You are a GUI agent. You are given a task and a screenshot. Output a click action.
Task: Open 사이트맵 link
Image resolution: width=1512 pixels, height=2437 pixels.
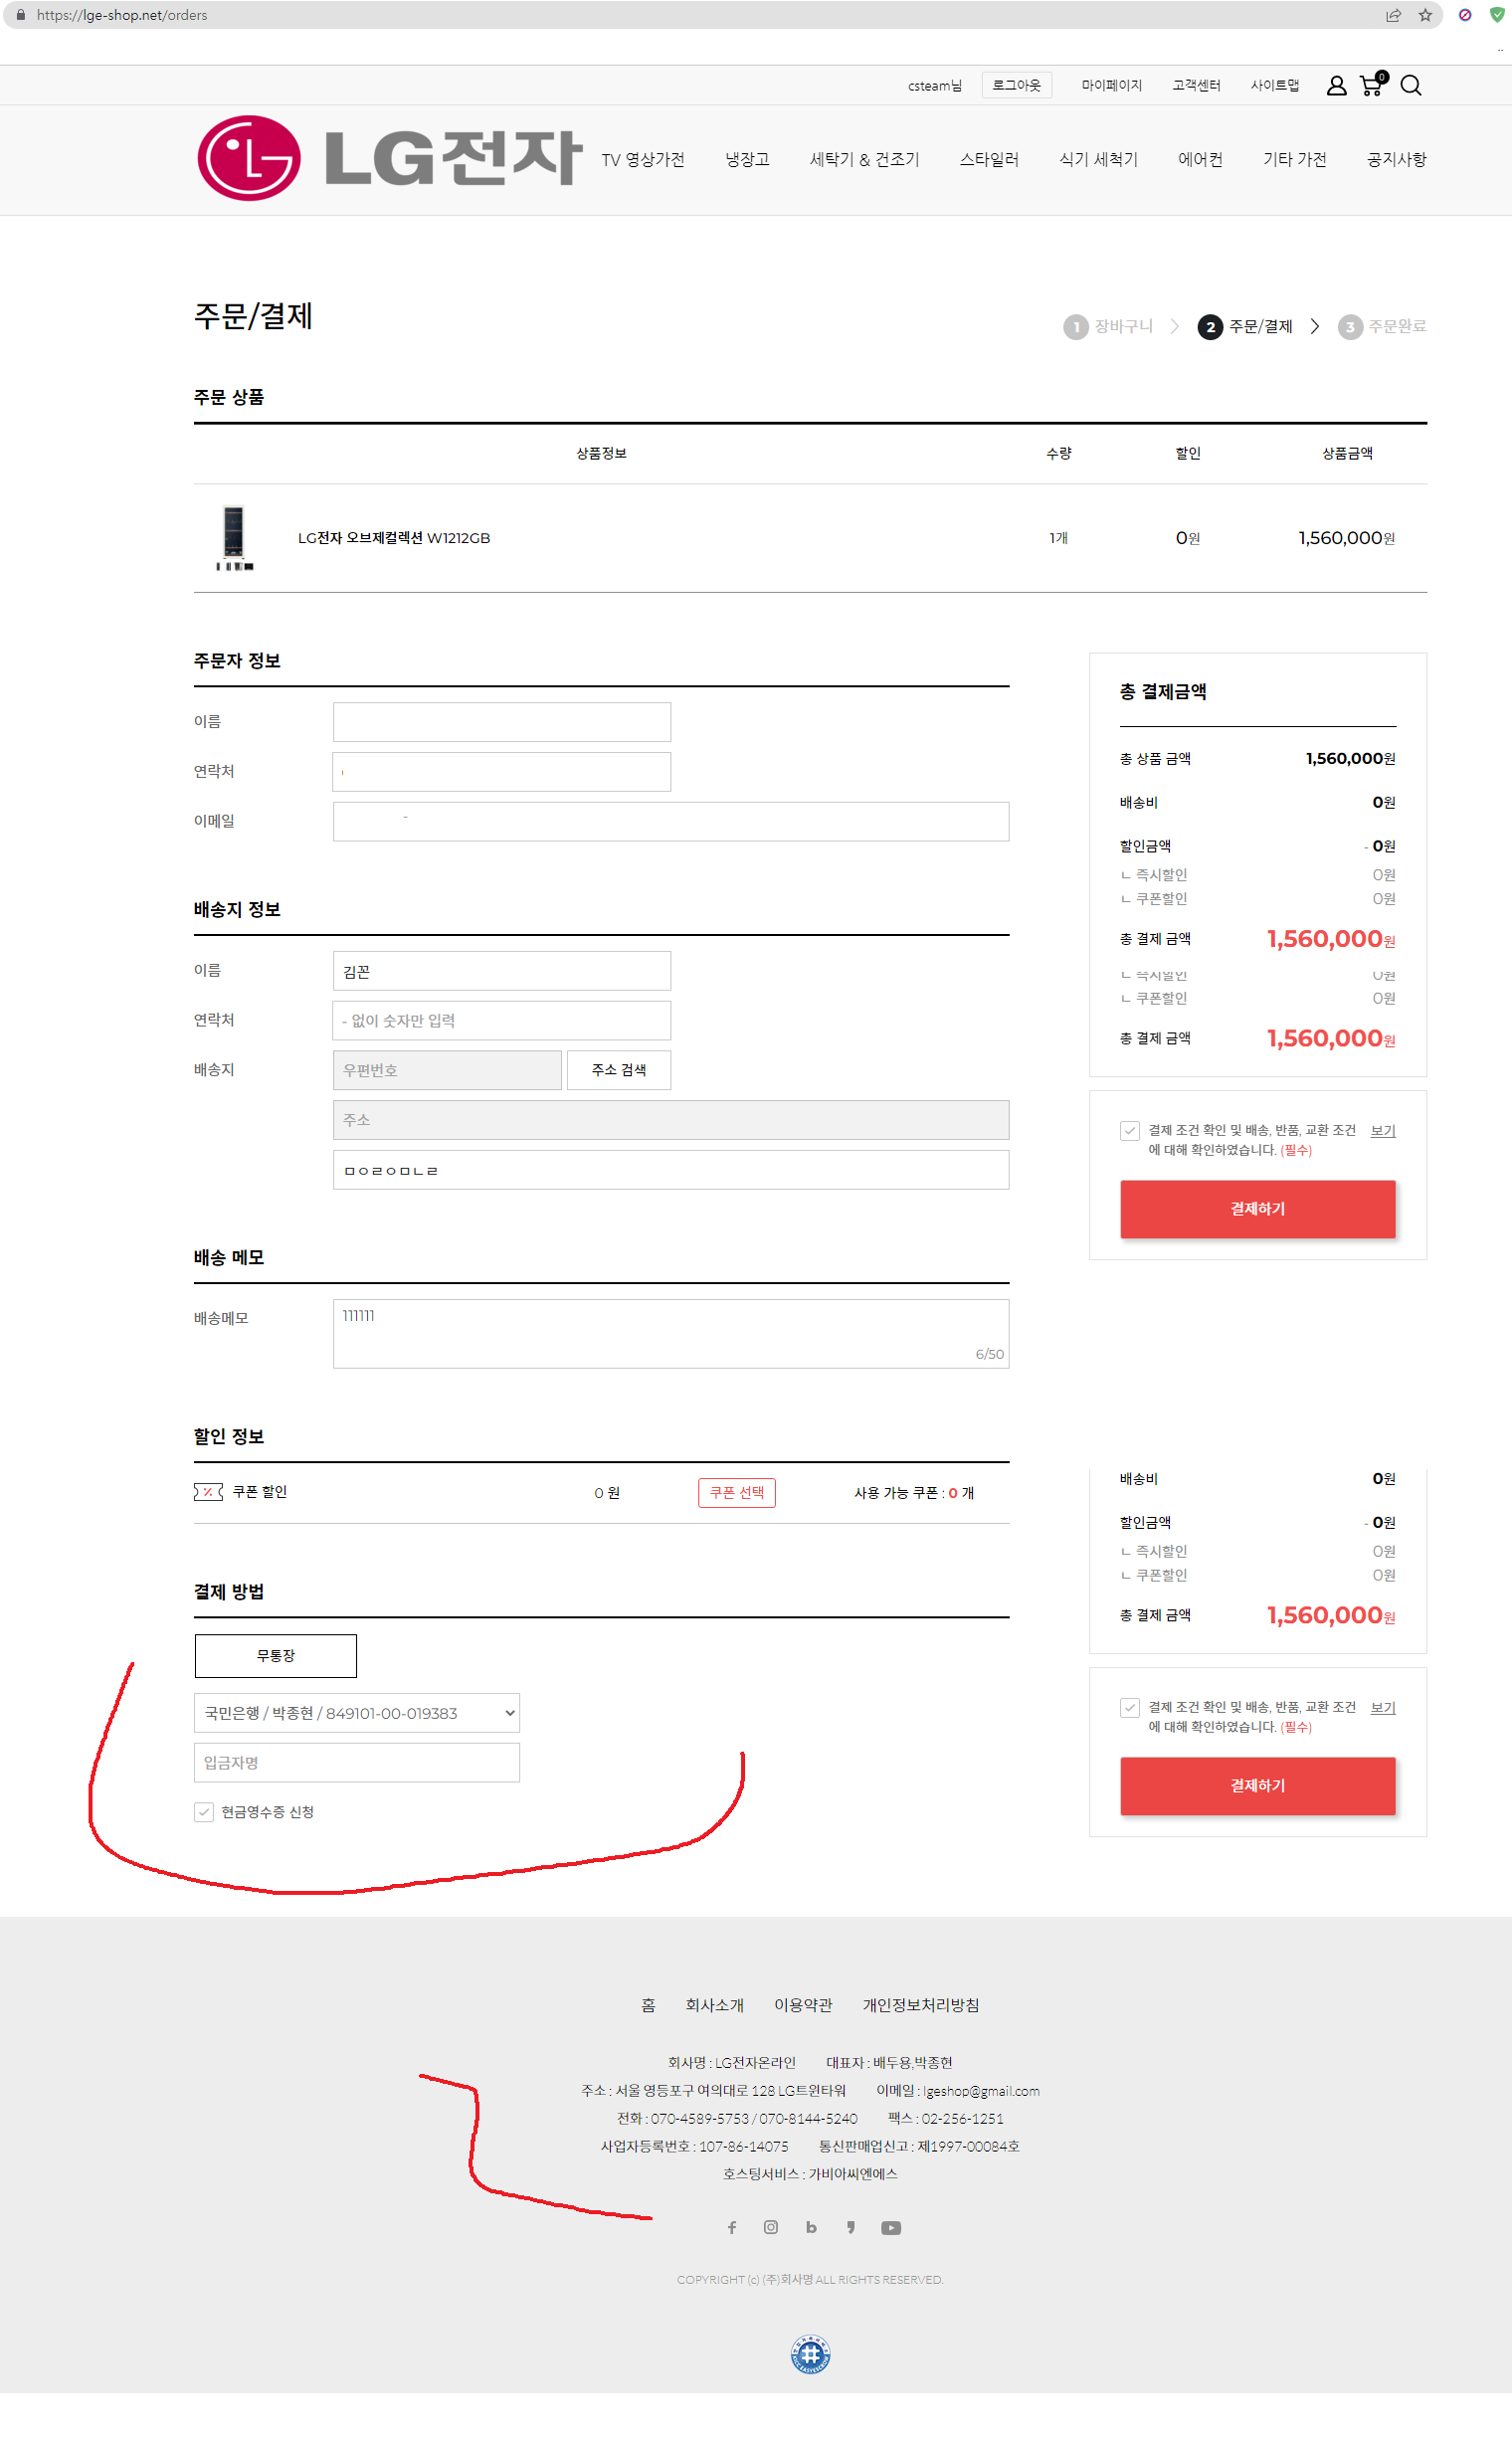coord(1275,86)
